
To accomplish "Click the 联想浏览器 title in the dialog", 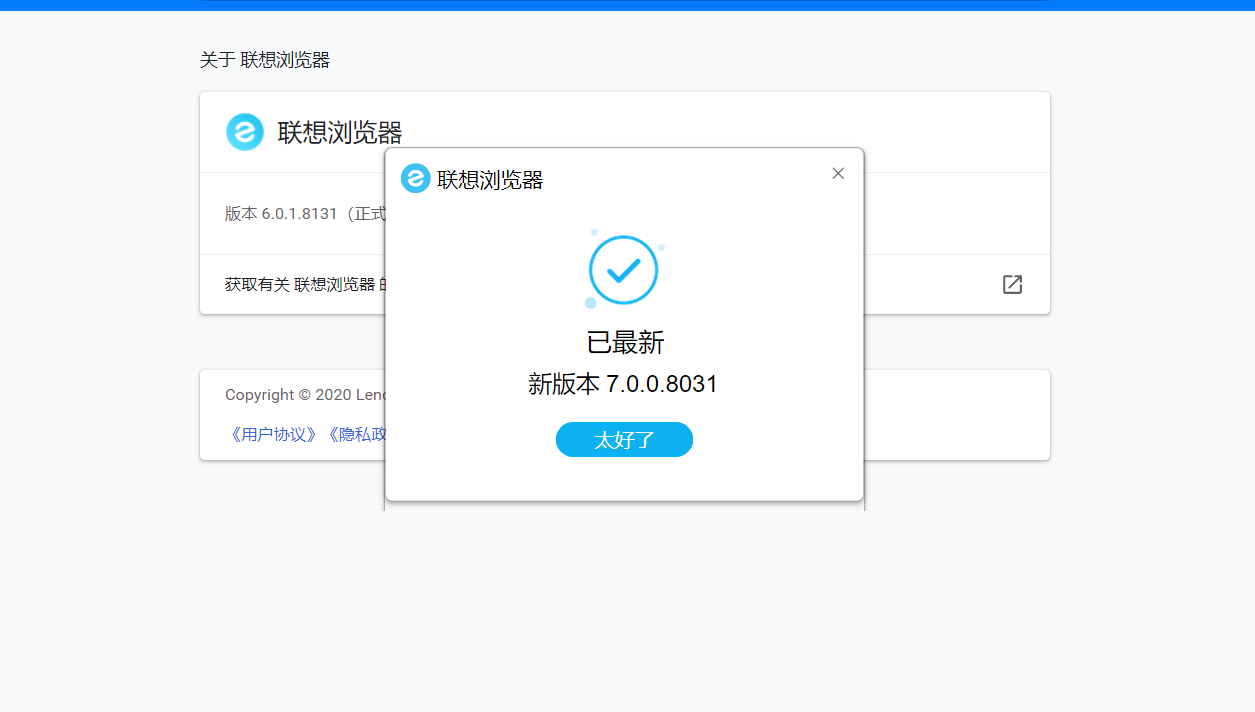I will click(x=490, y=180).
